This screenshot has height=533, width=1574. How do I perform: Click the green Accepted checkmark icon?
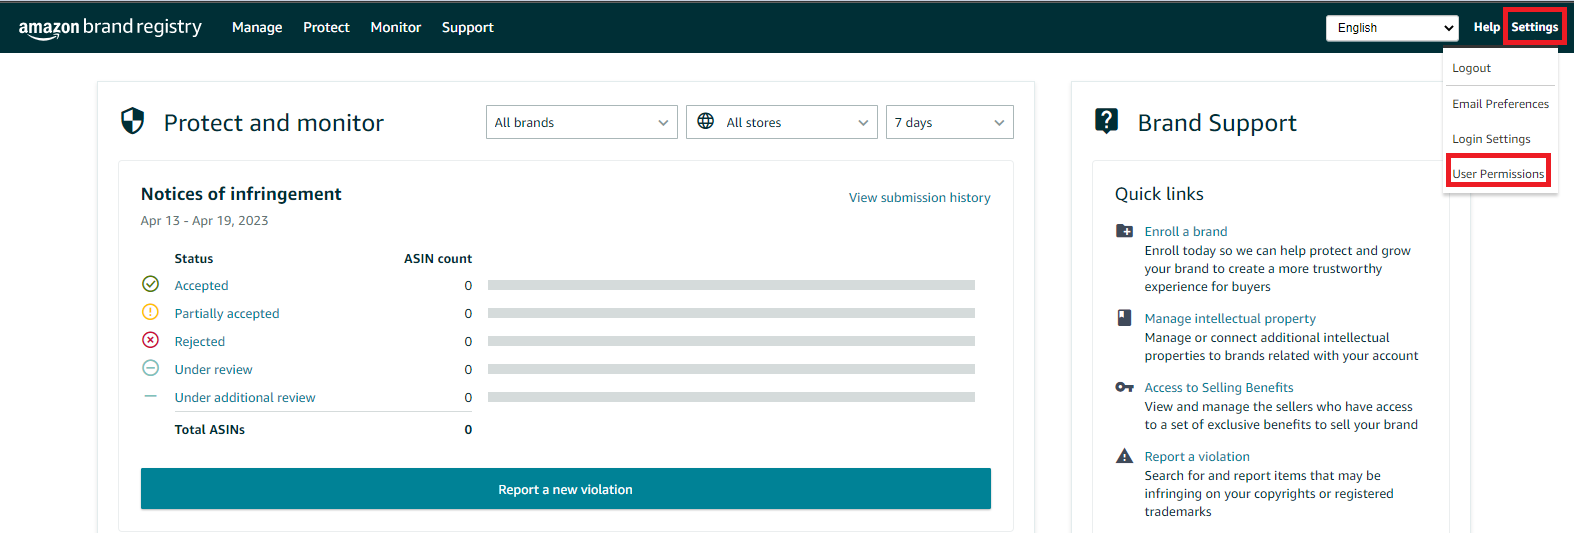tap(150, 284)
